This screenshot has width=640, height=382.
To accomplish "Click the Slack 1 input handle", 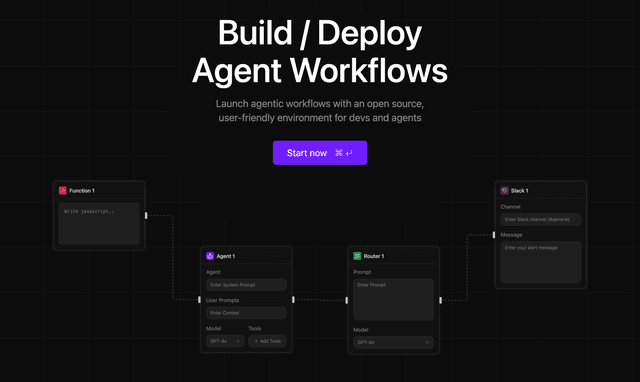I will point(494,235).
